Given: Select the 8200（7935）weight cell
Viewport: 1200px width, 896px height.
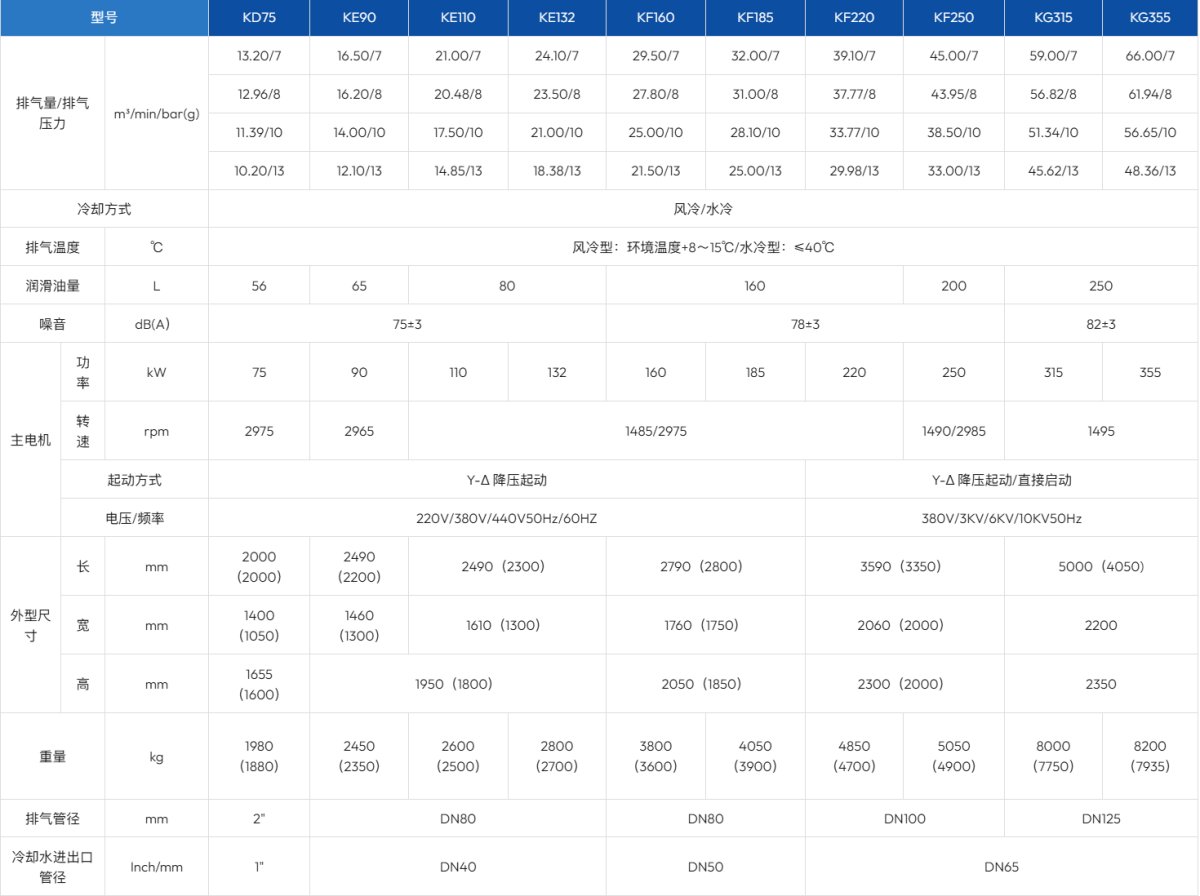Looking at the screenshot, I should coord(1149,756).
